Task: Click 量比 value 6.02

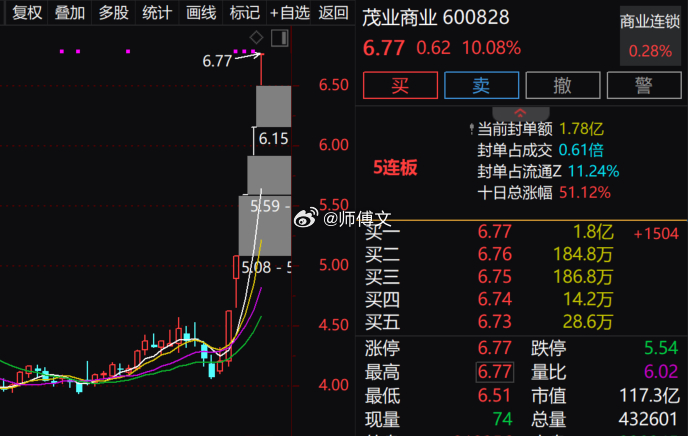Action: tap(661, 372)
